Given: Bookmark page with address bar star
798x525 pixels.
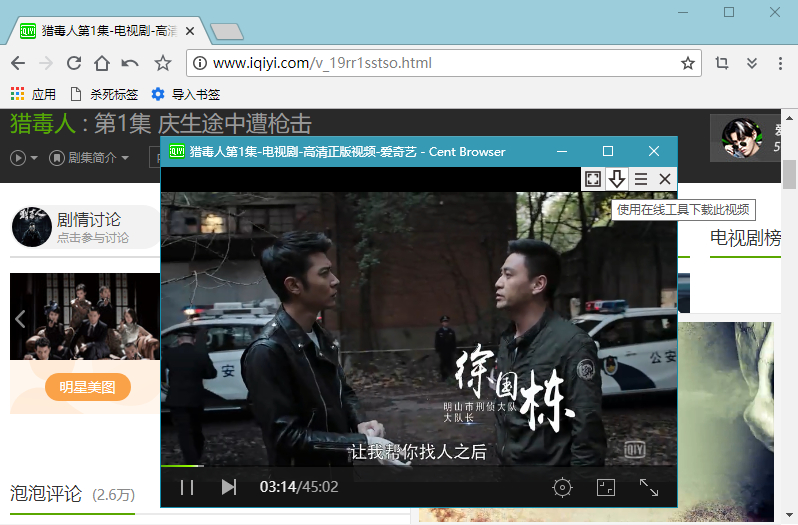Looking at the screenshot, I should (688, 63).
